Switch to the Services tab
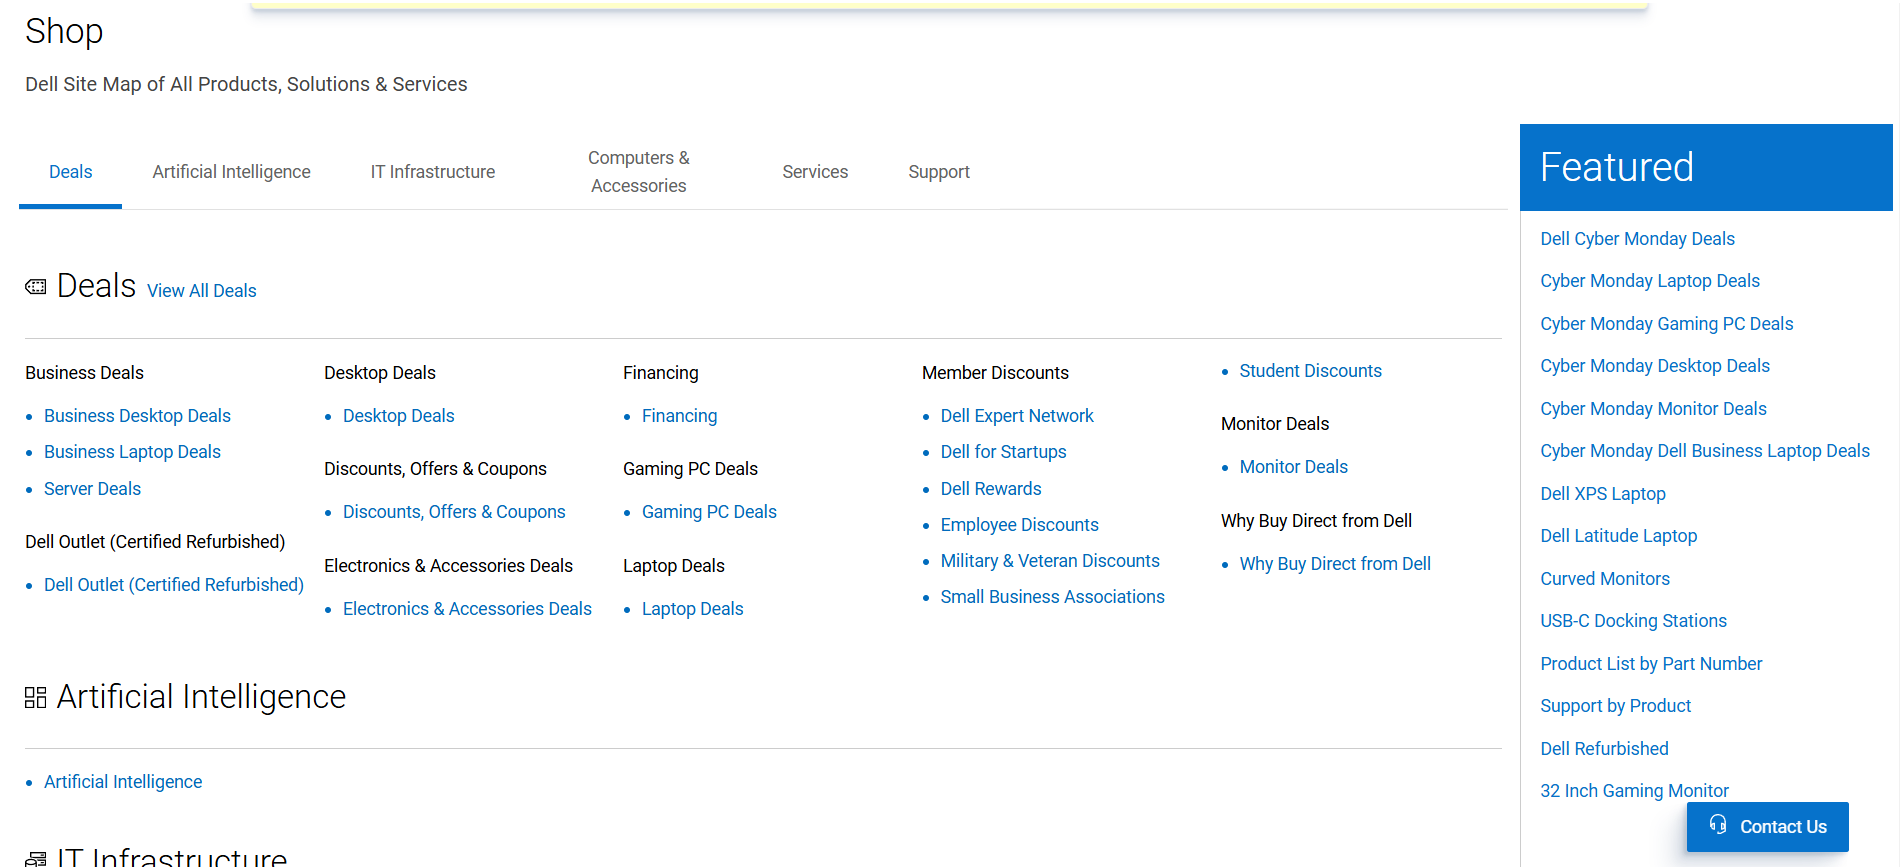 click(x=815, y=172)
